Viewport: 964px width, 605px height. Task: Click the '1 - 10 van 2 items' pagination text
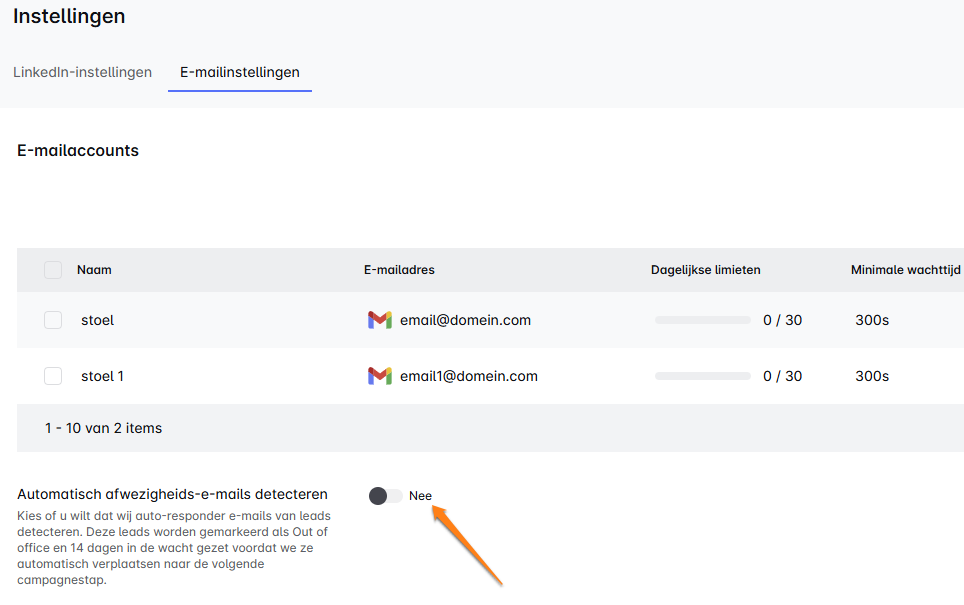(x=103, y=428)
